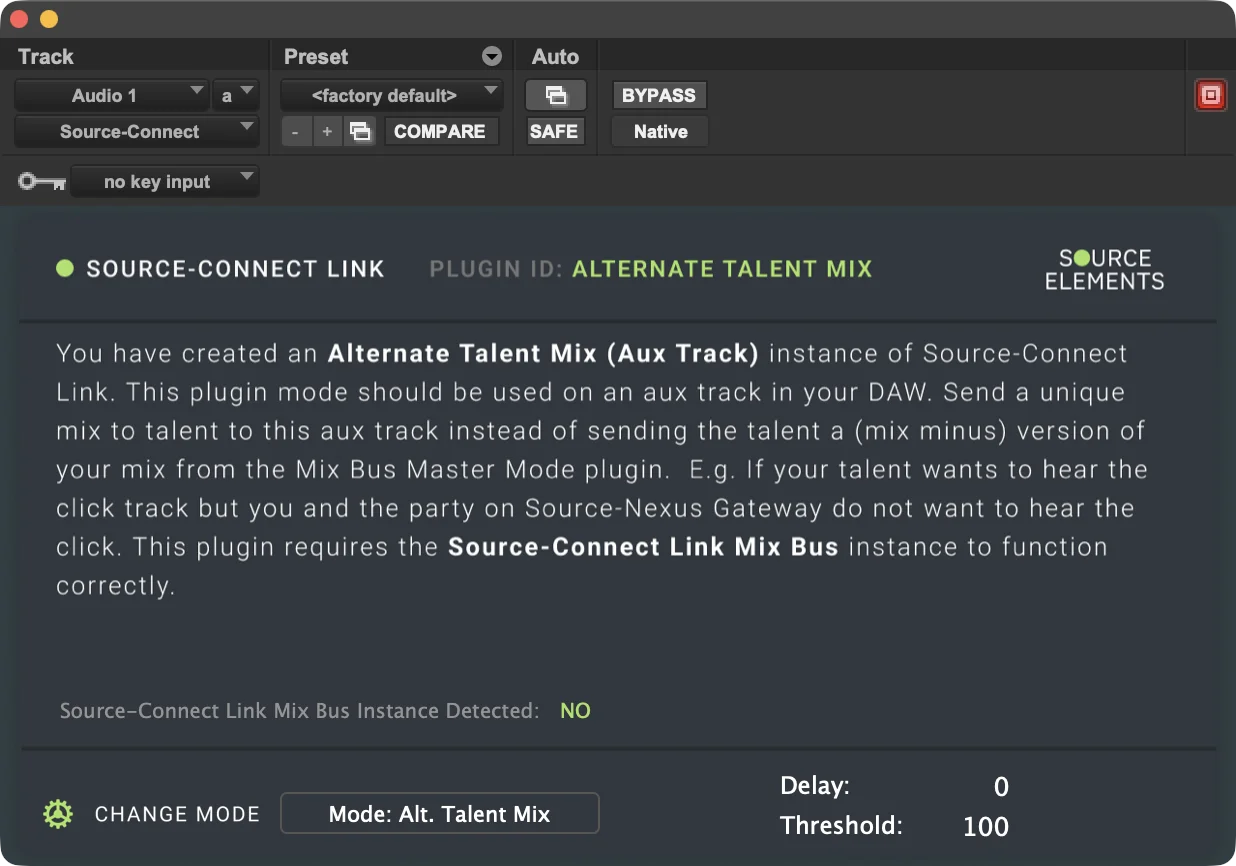Click the Delay: label

(815, 786)
